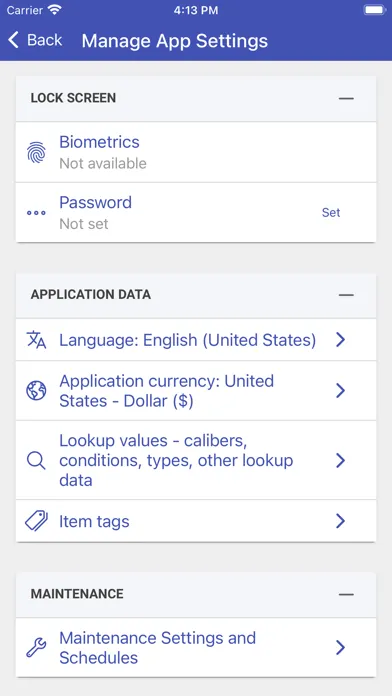Open Lookup values chevron arrow
The image size is (392, 696).
pos(341,460)
